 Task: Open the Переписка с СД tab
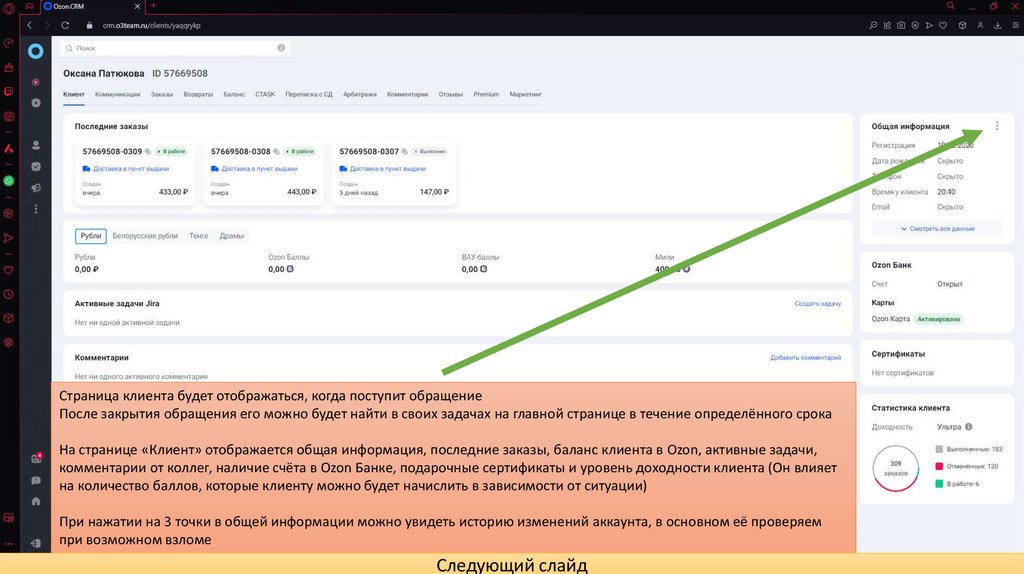[309, 95]
